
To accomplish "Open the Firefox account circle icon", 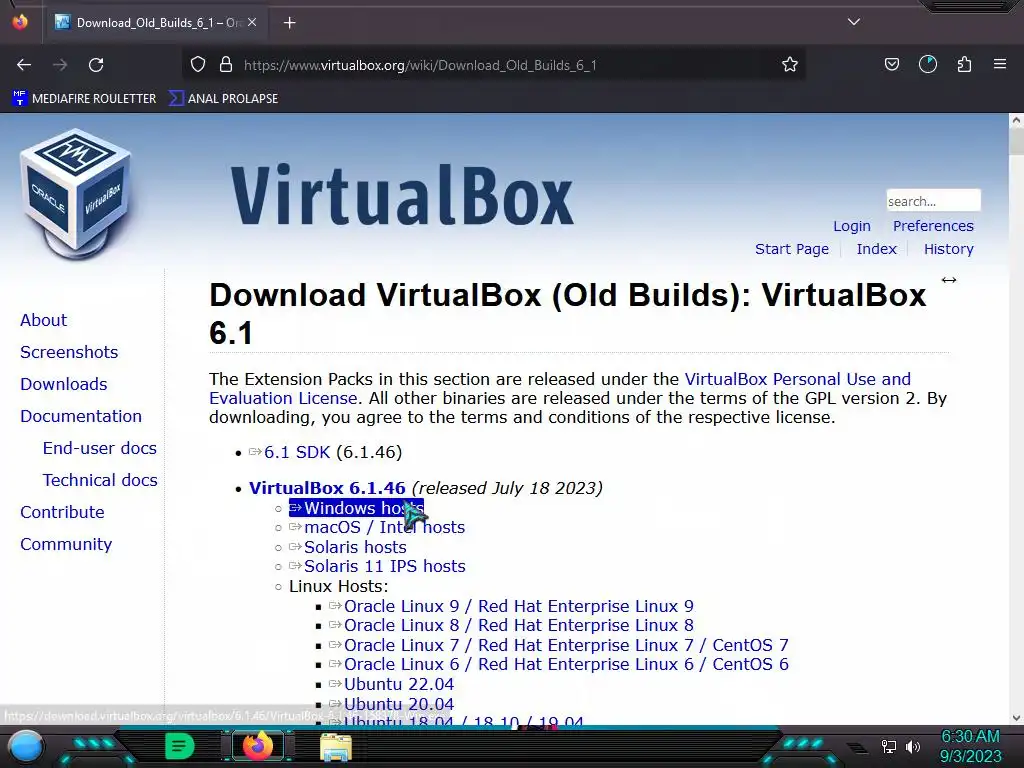I will tap(928, 65).
